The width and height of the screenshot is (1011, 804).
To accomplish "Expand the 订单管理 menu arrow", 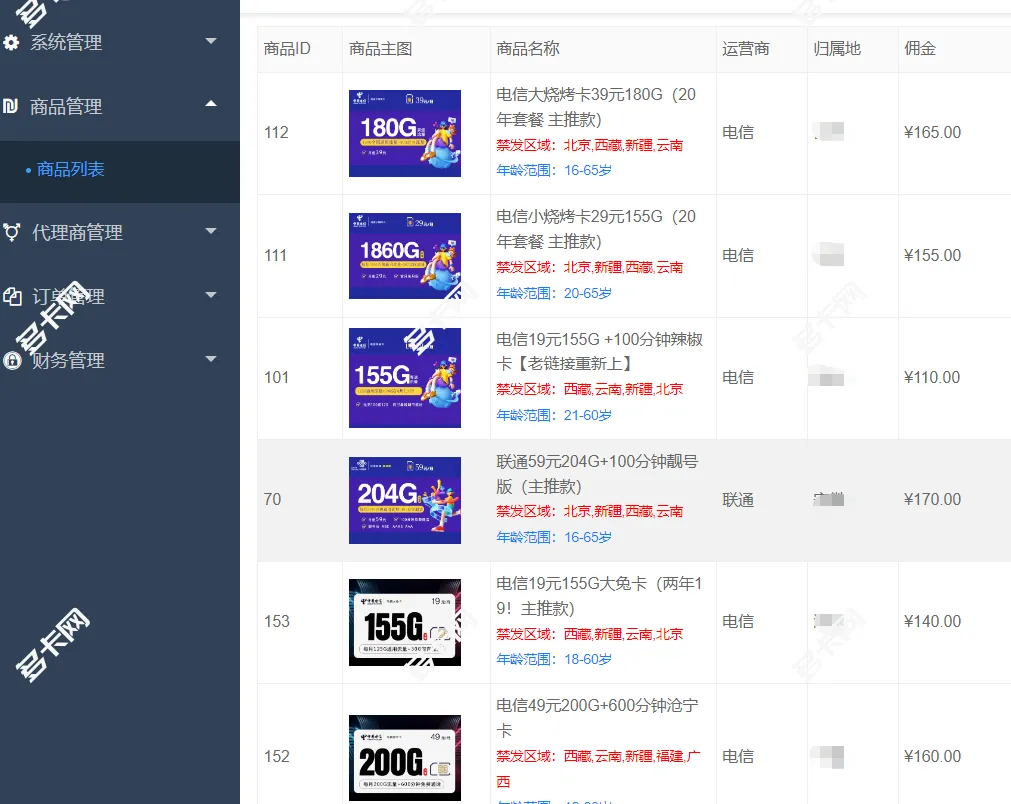I will tap(211, 295).
